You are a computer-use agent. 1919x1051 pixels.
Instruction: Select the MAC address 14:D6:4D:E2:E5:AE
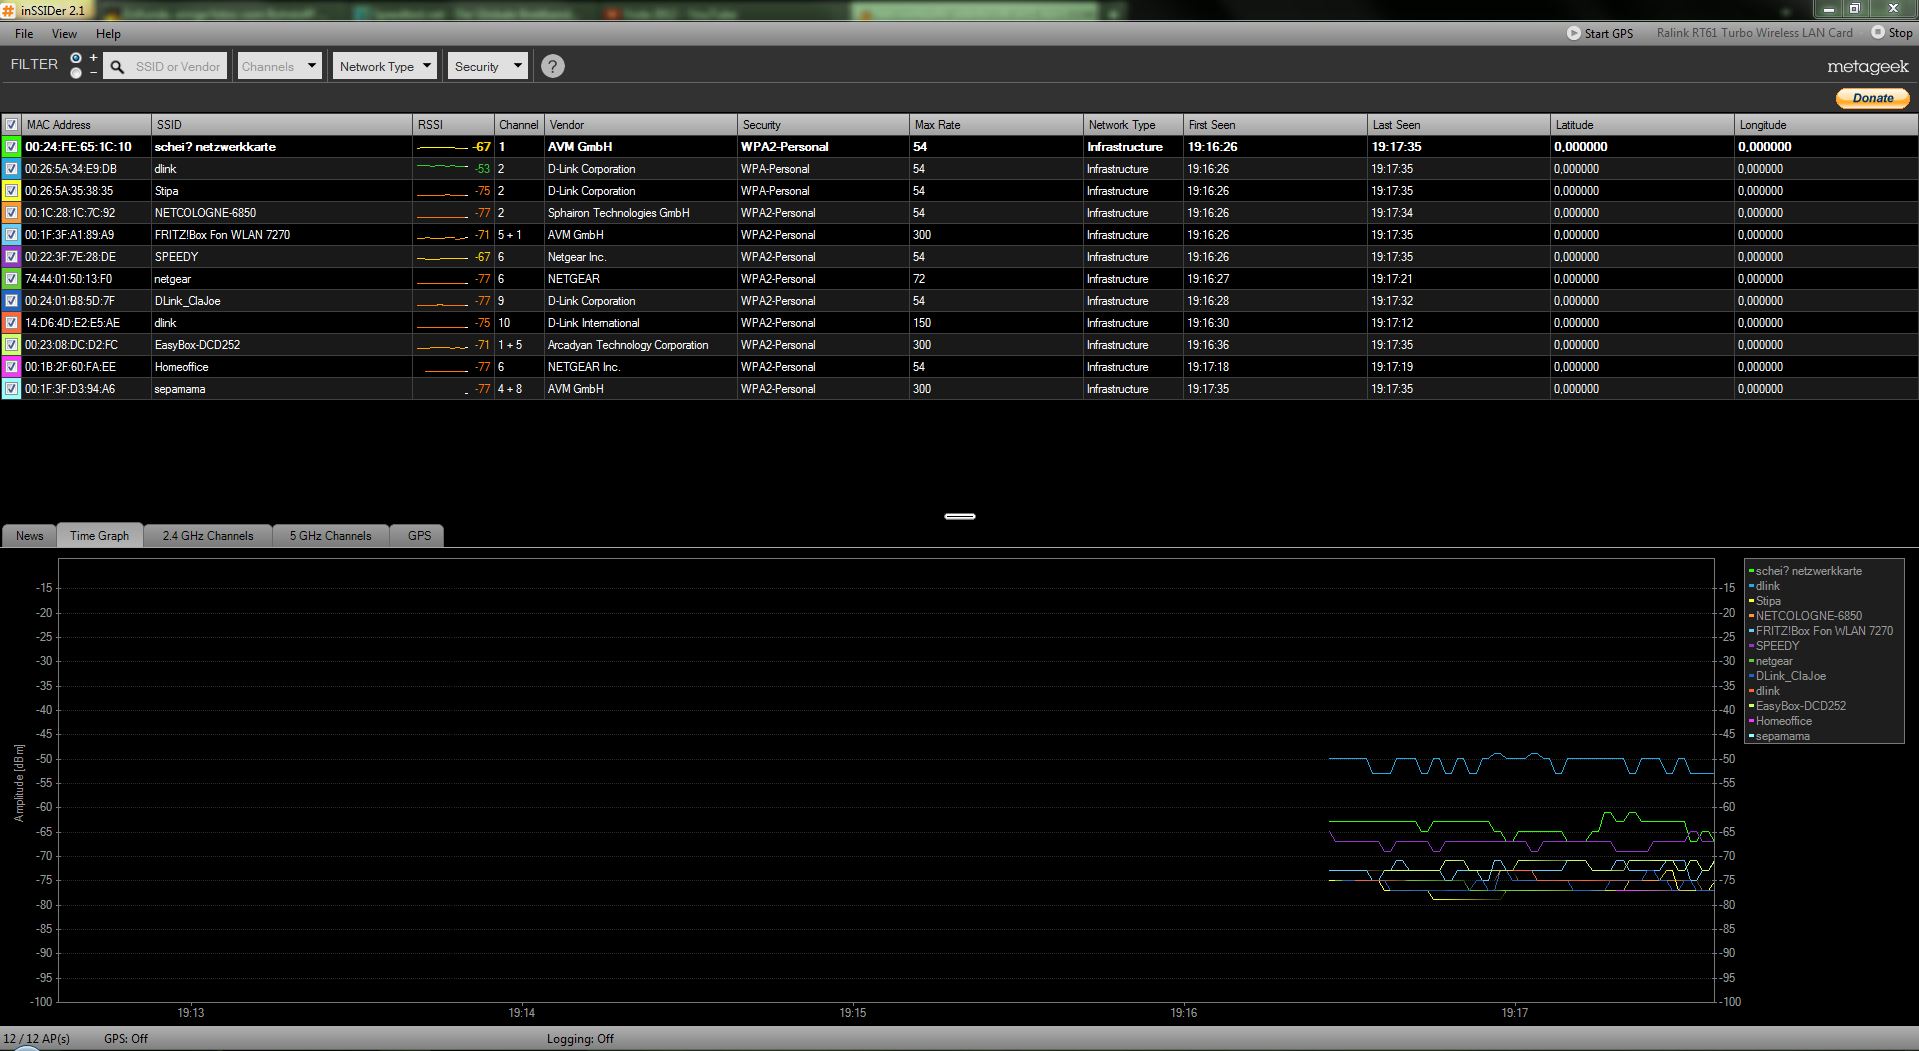coord(72,323)
